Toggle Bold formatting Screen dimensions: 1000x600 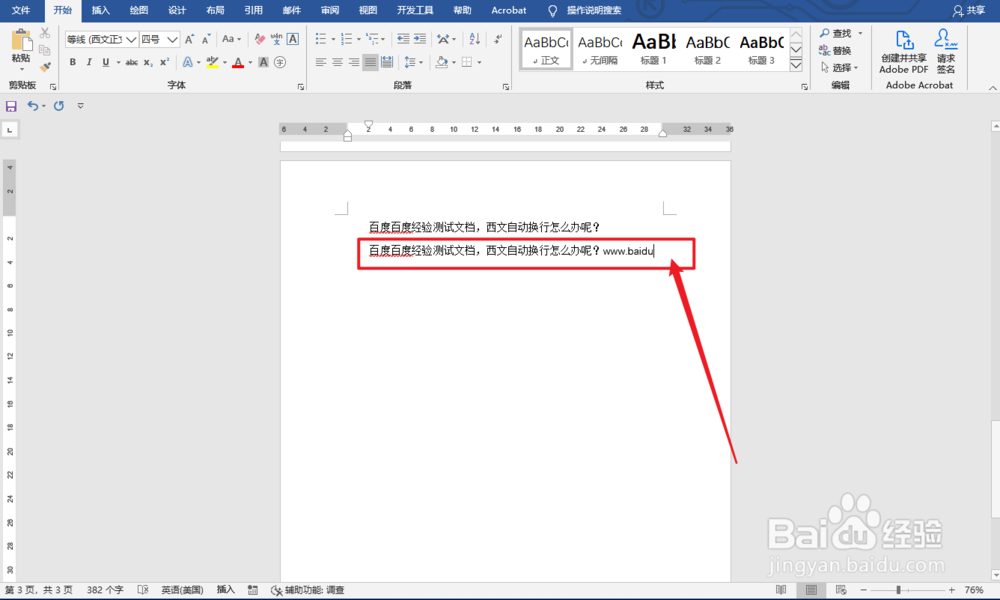(x=73, y=62)
